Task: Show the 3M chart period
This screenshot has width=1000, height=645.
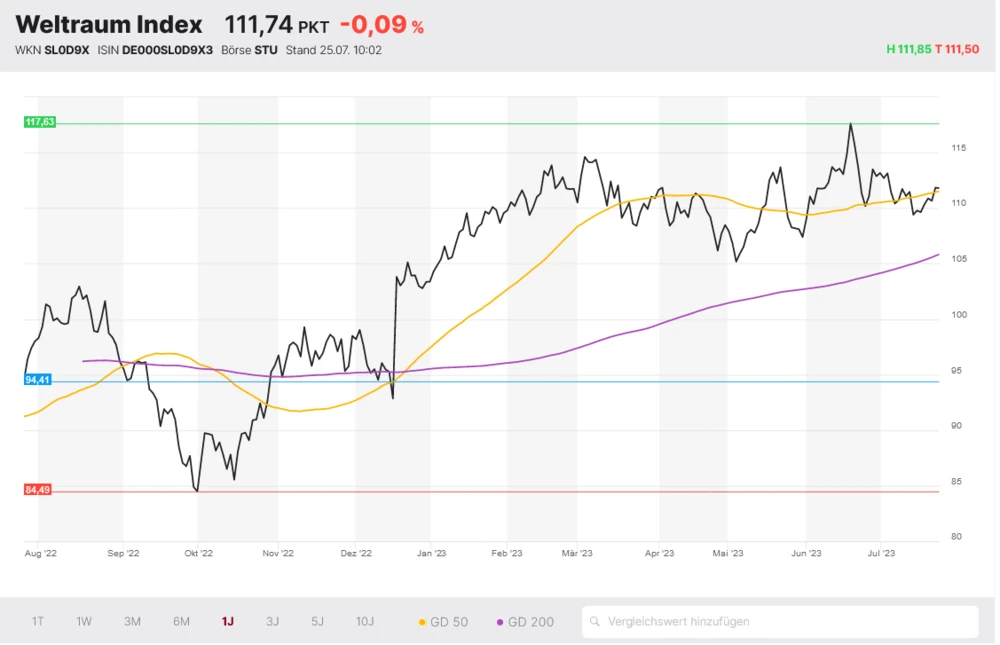Action: 132,622
